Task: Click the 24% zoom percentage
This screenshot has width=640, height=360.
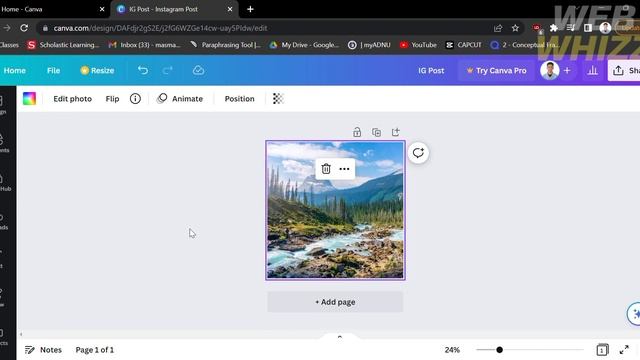Action: point(452,350)
